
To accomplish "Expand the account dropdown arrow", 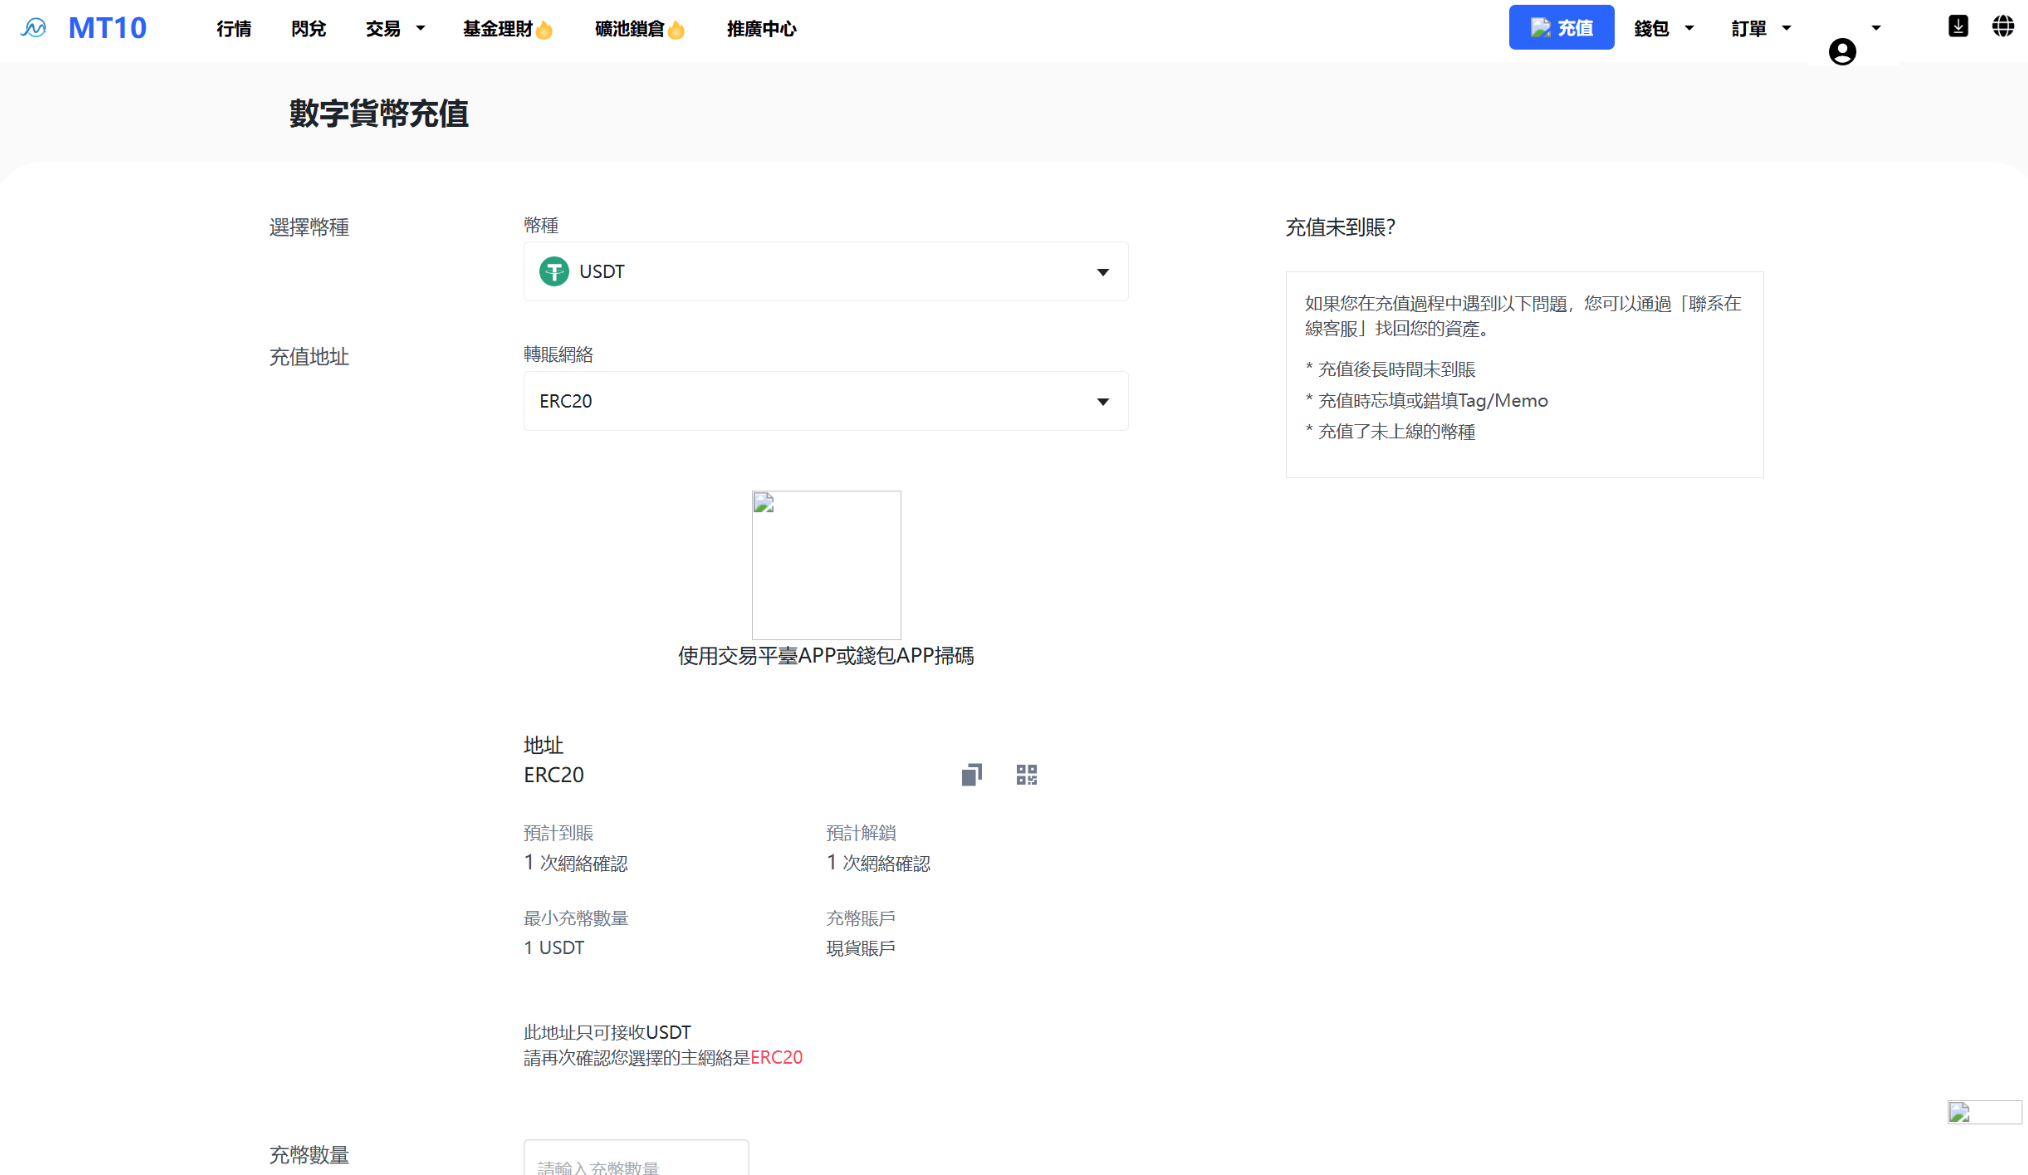I will pos(1876,28).
